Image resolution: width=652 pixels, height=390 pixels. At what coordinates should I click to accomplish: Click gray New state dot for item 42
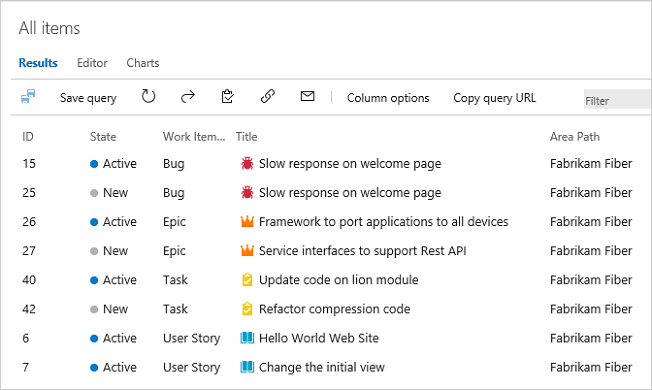point(94,309)
